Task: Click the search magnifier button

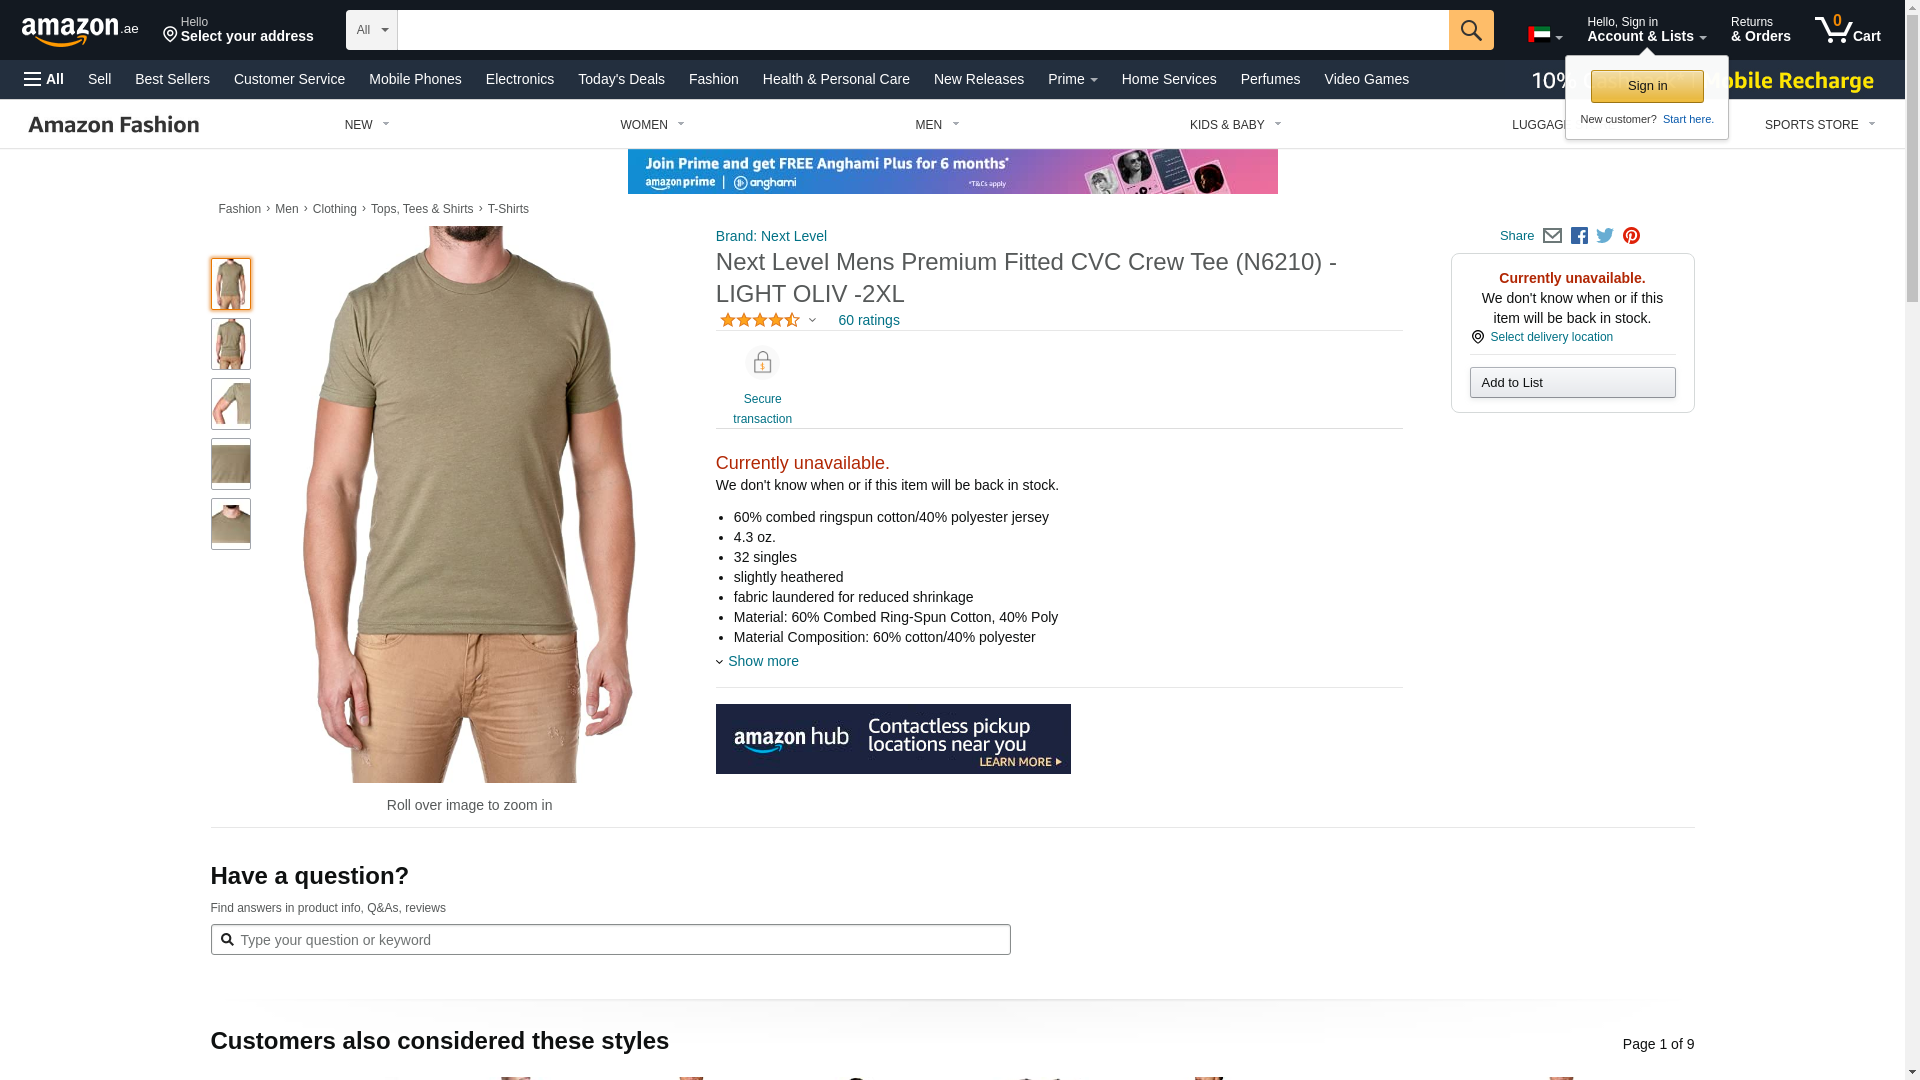Action: [x=1471, y=30]
